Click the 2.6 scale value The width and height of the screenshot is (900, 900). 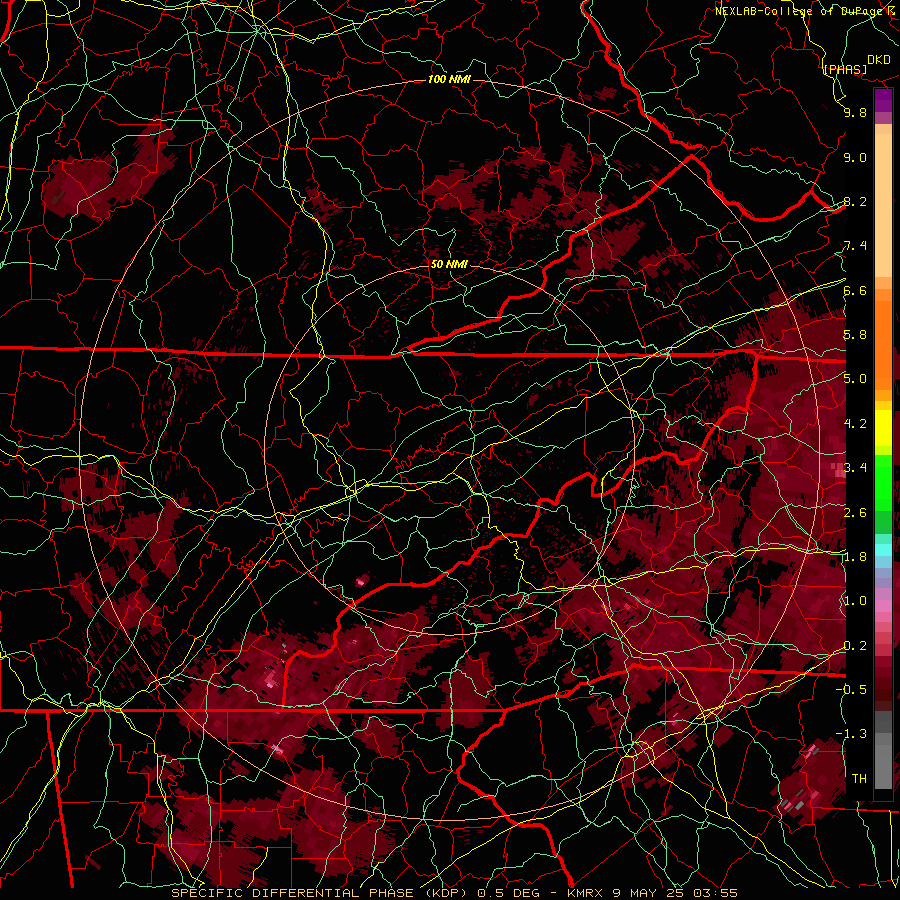[855, 512]
